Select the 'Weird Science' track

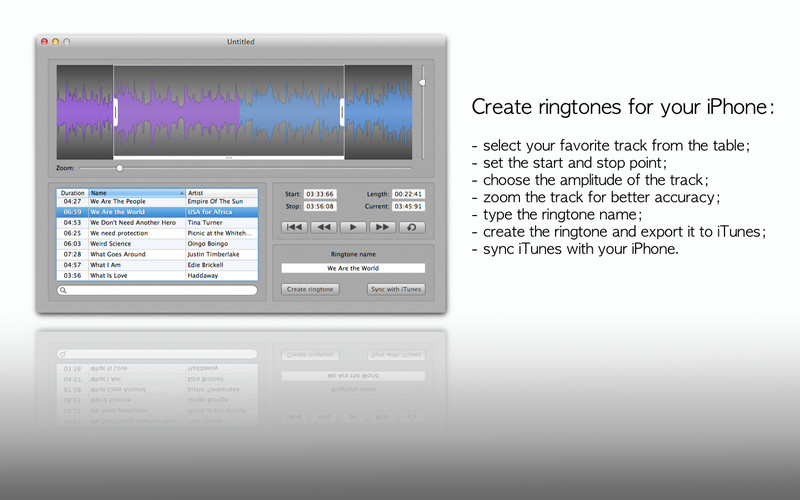(157, 243)
